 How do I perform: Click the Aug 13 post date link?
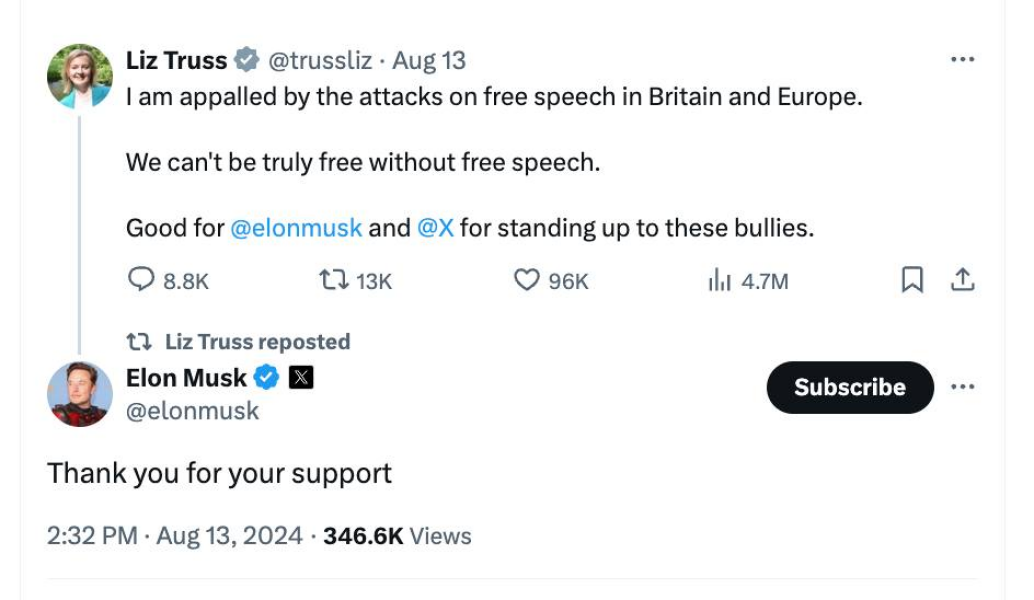429,60
